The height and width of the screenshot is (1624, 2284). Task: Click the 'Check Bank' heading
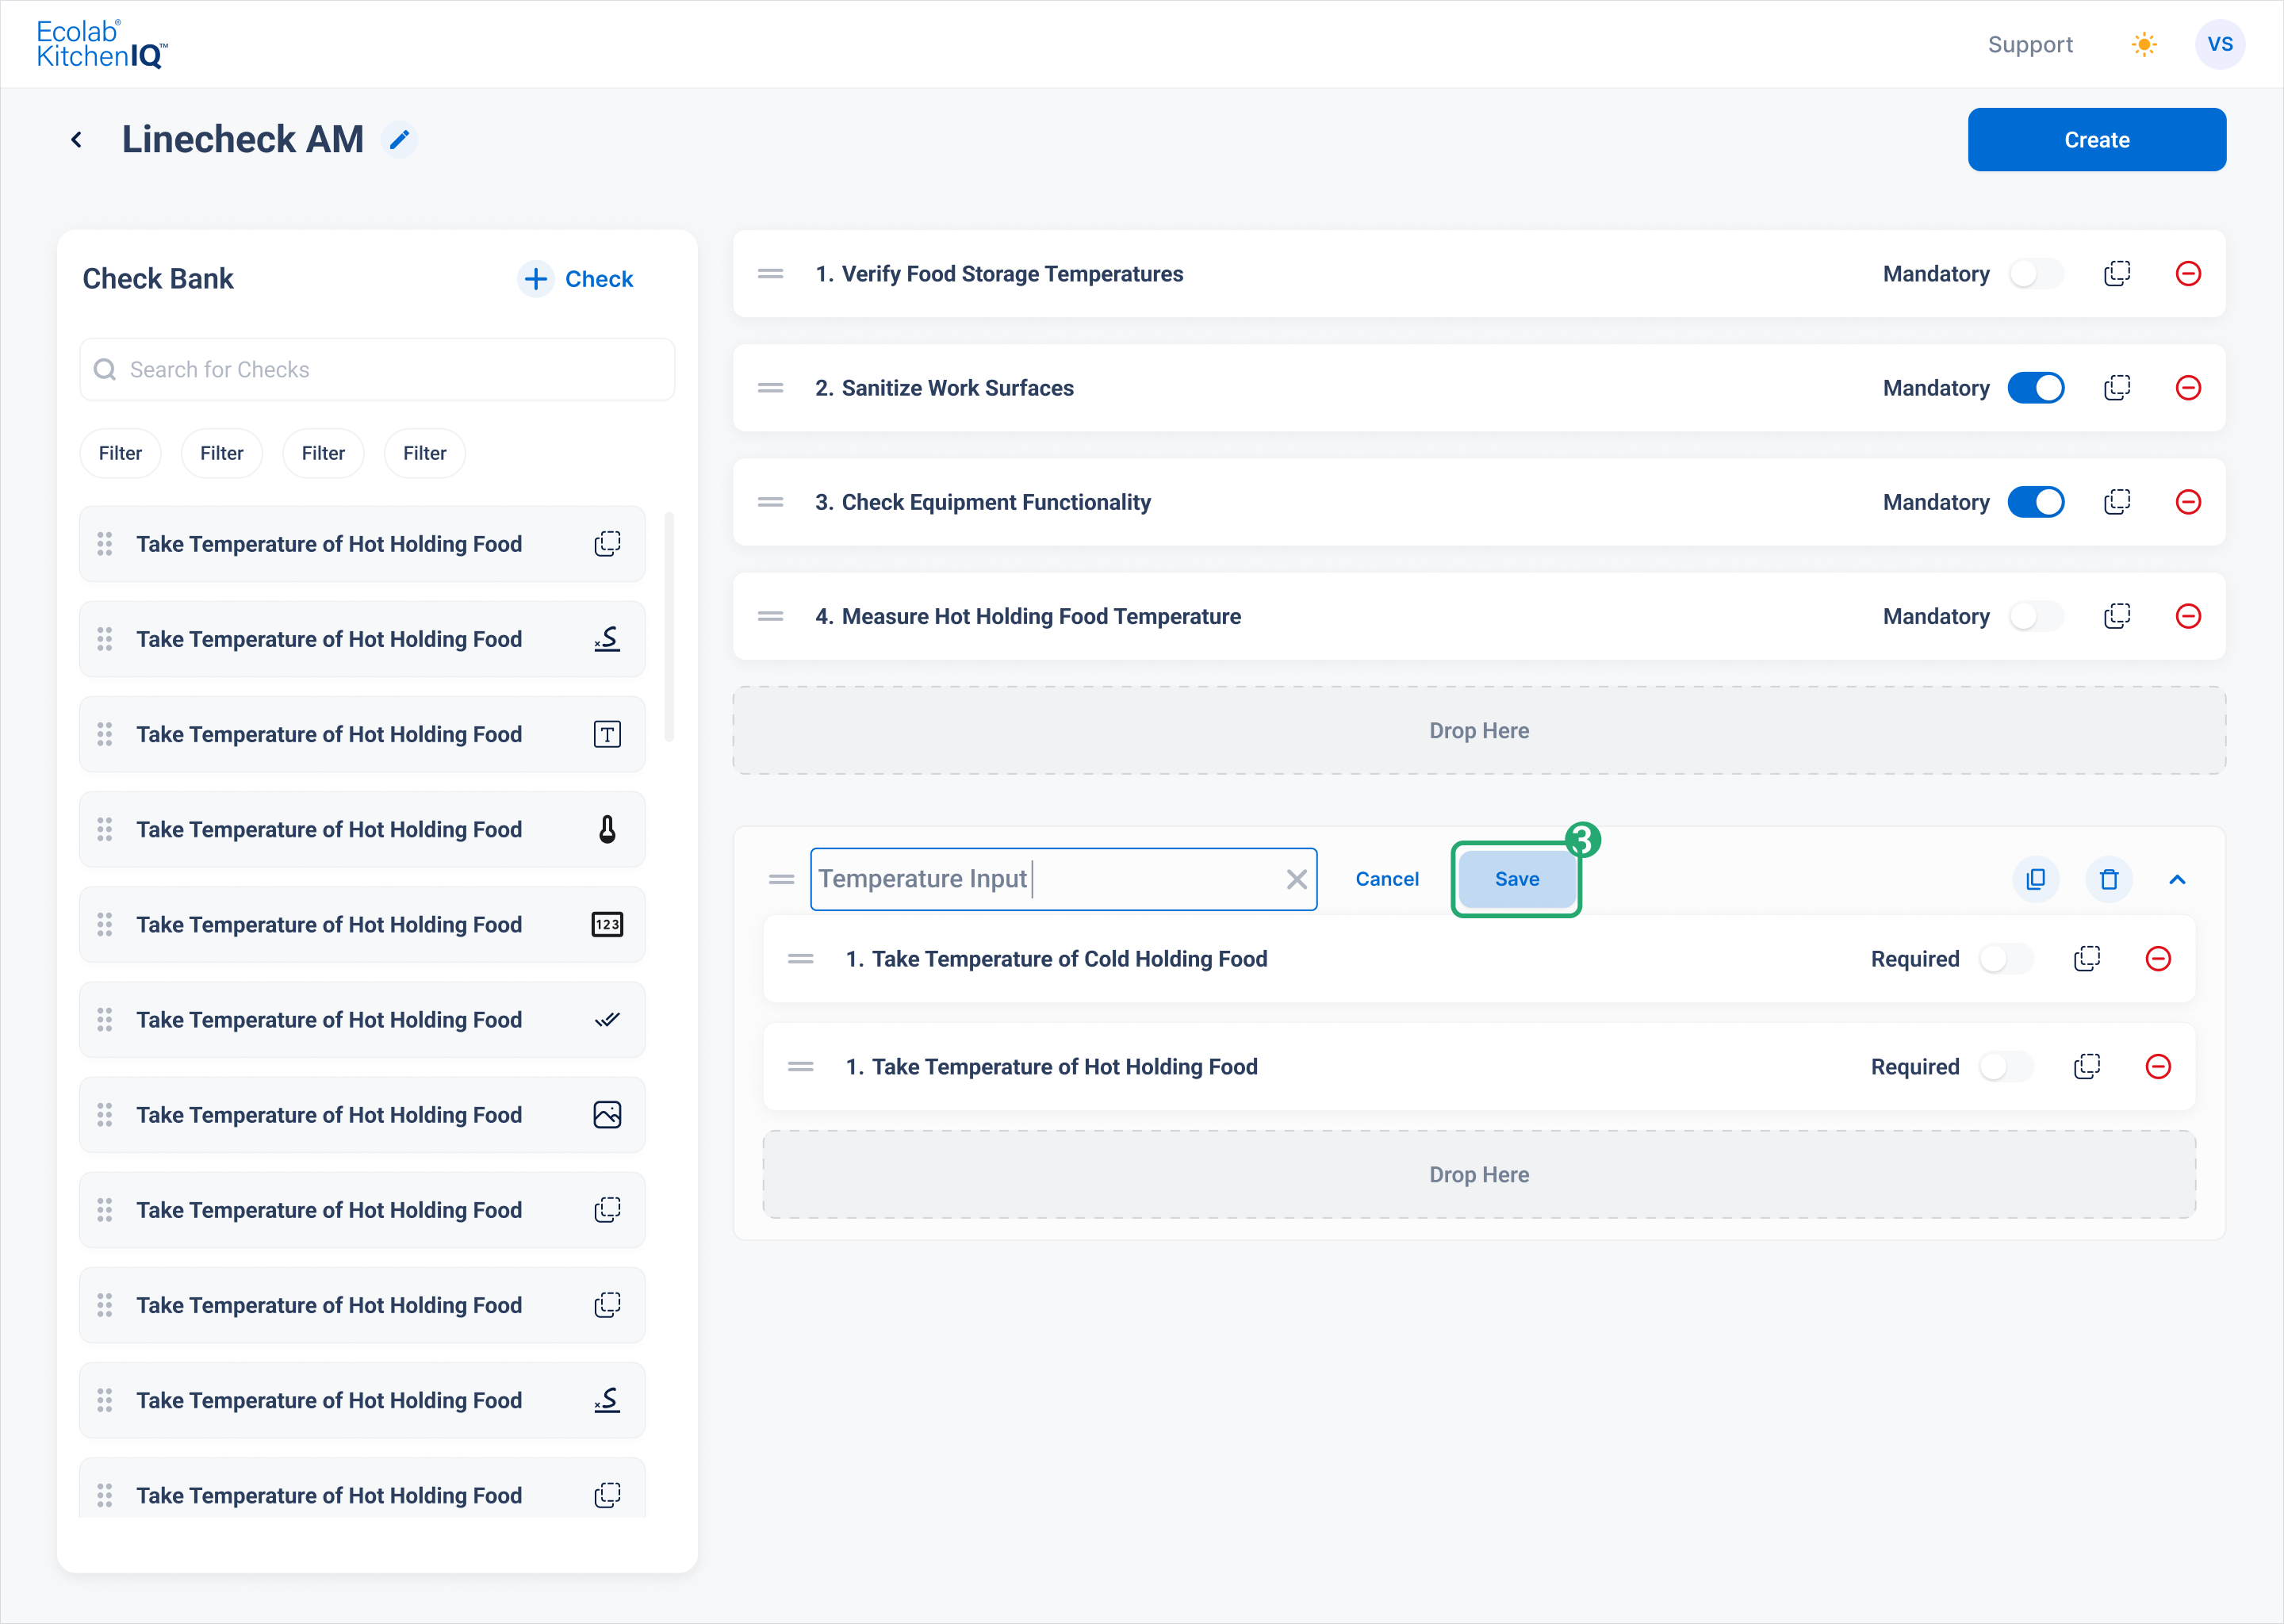[158, 279]
